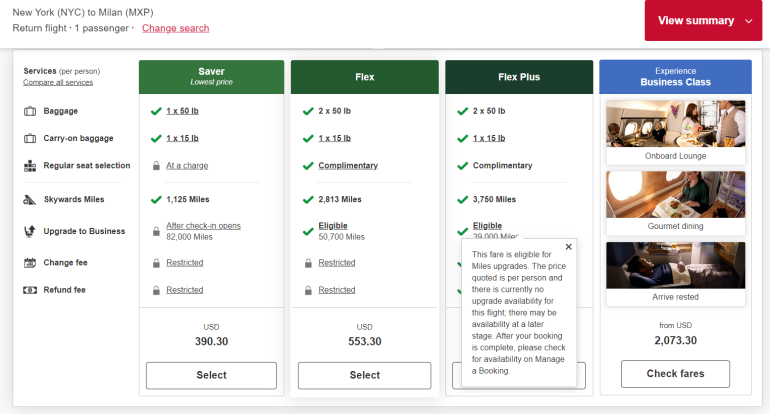This screenshot has width=770, height=414.
Task: Click Saver 'After check-in opens' upgrade link
Action: click(203, 226)
